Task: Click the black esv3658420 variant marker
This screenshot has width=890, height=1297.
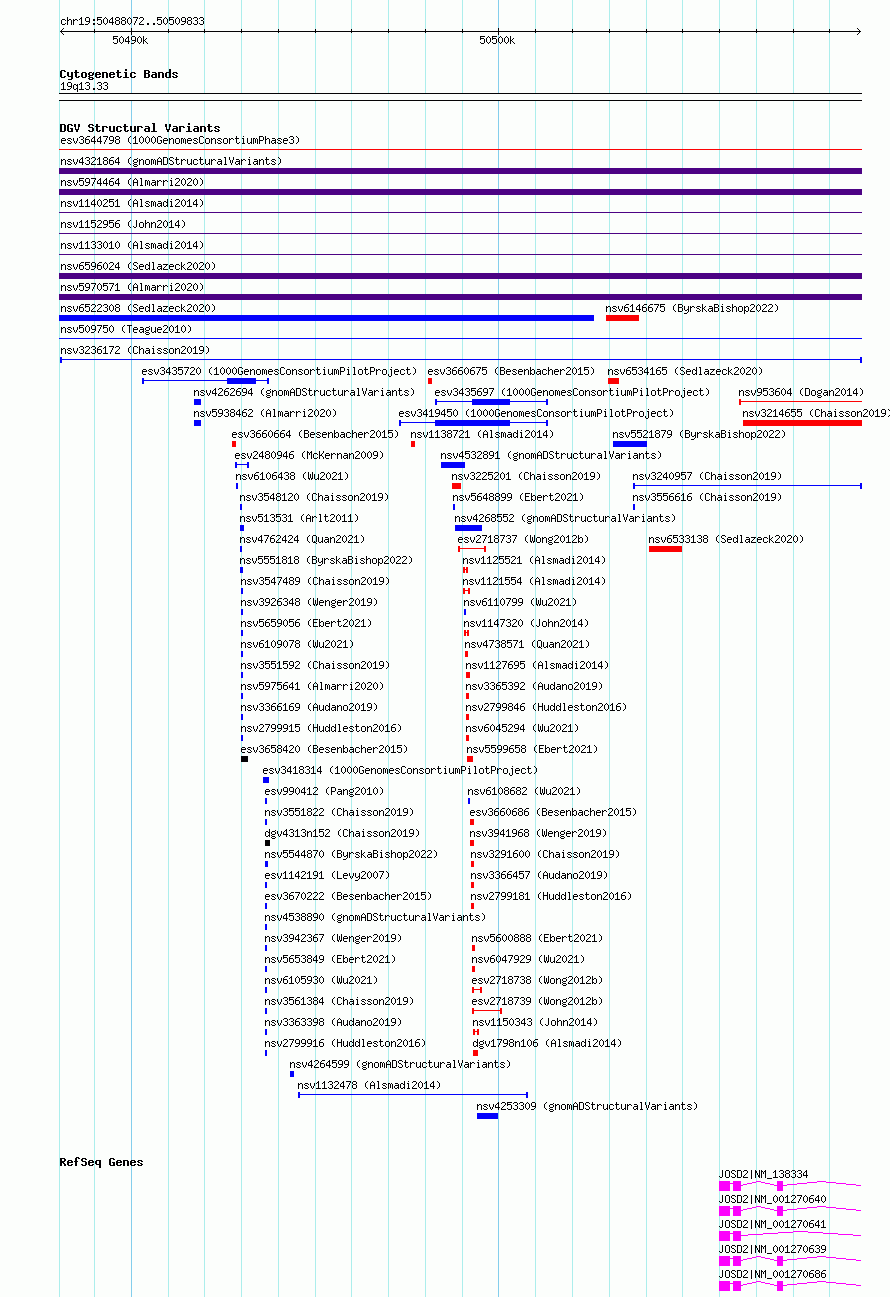Action: tap(244, 759)
